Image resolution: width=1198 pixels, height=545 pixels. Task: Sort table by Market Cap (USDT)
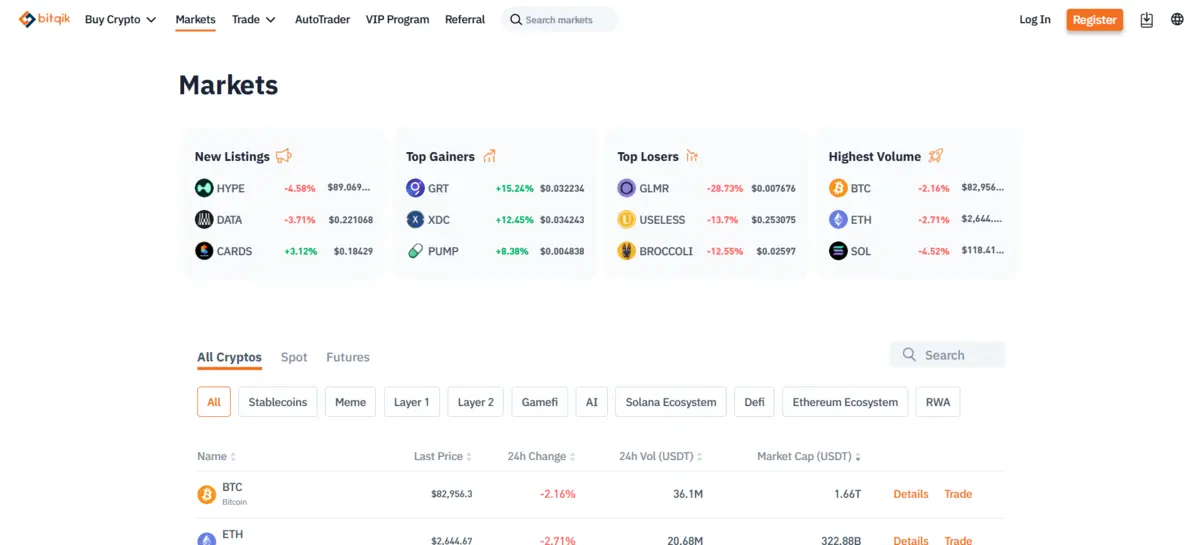pyautogui.click(x=809, y=456)
